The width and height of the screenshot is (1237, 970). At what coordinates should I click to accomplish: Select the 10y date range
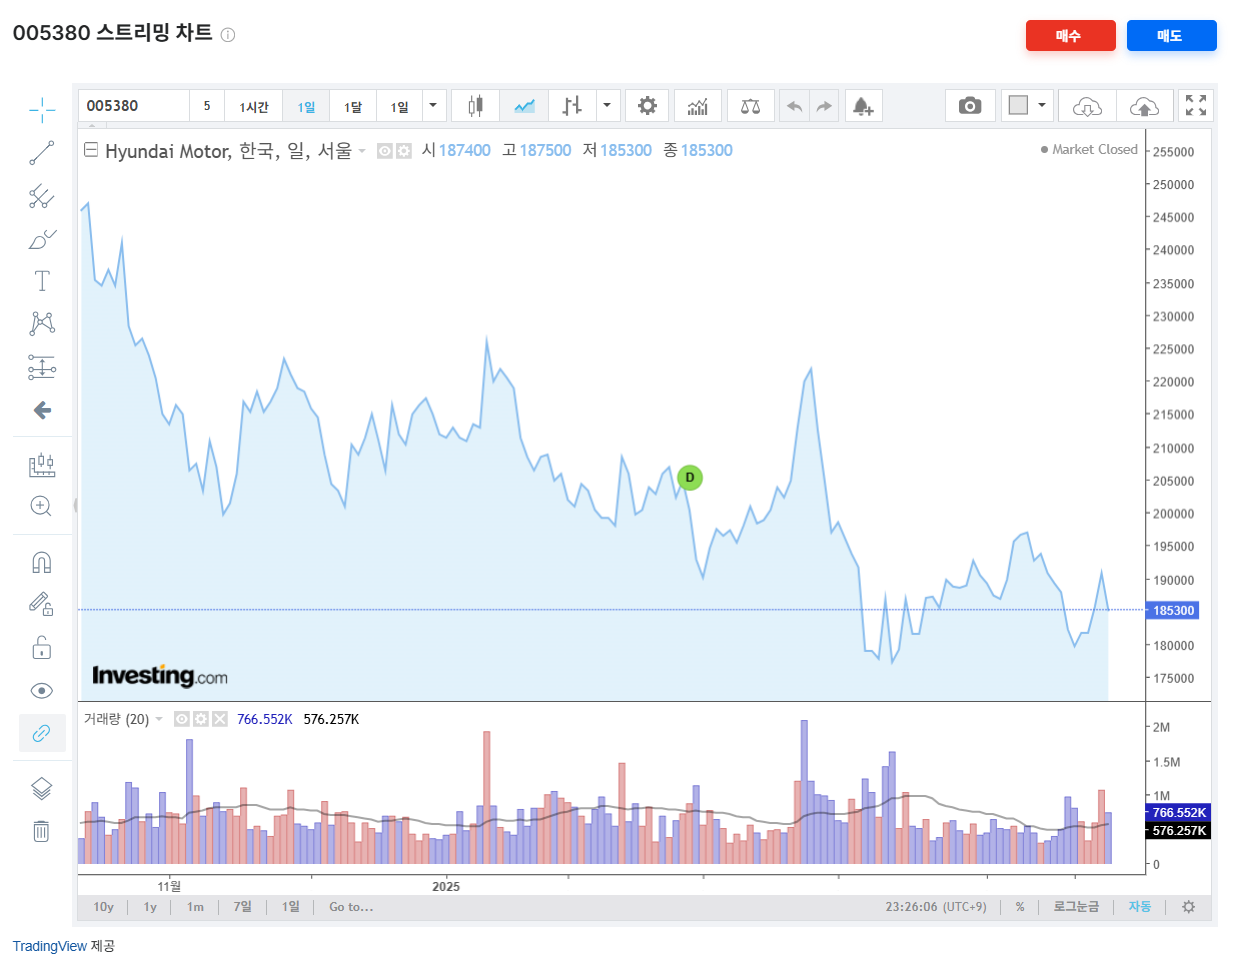tap(104, 907)
